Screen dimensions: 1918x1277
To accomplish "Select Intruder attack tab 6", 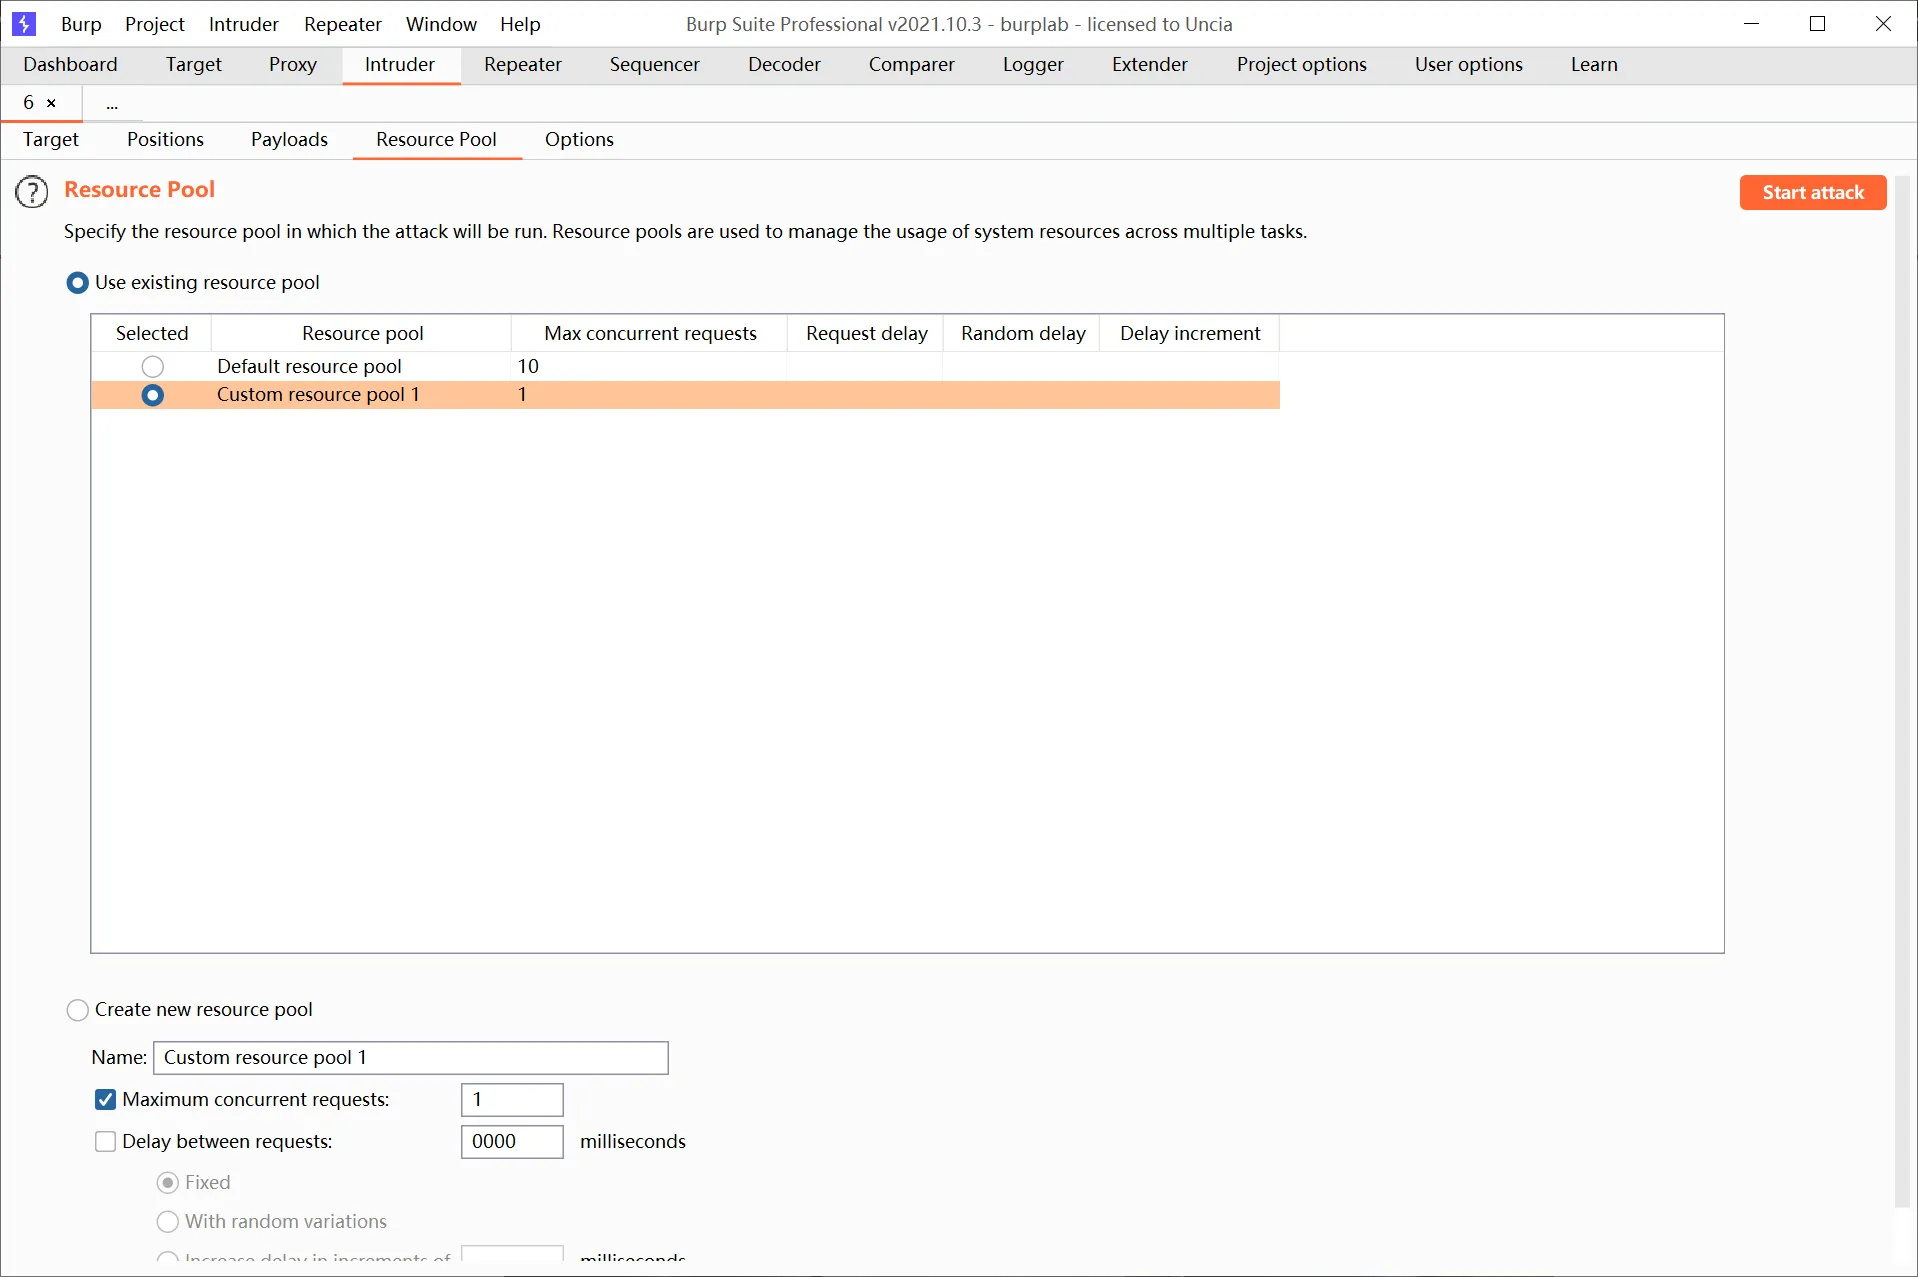I will [x=29, y=103].
